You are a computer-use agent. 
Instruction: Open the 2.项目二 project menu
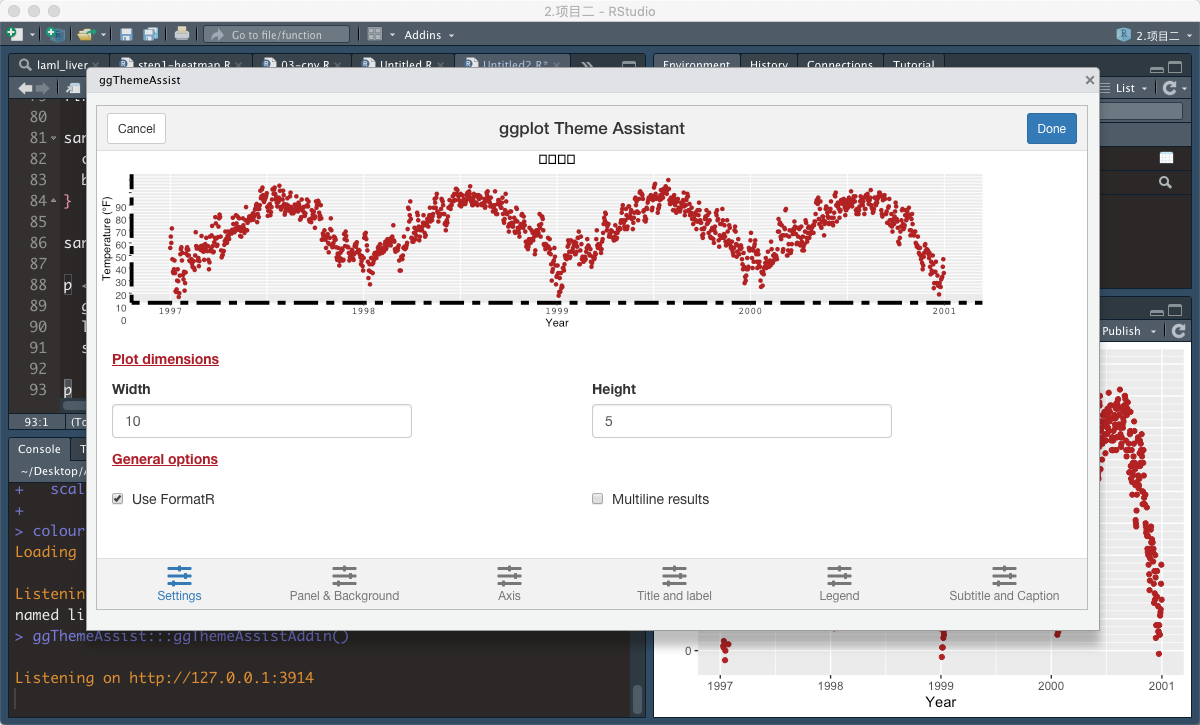tap(1155, 35)
